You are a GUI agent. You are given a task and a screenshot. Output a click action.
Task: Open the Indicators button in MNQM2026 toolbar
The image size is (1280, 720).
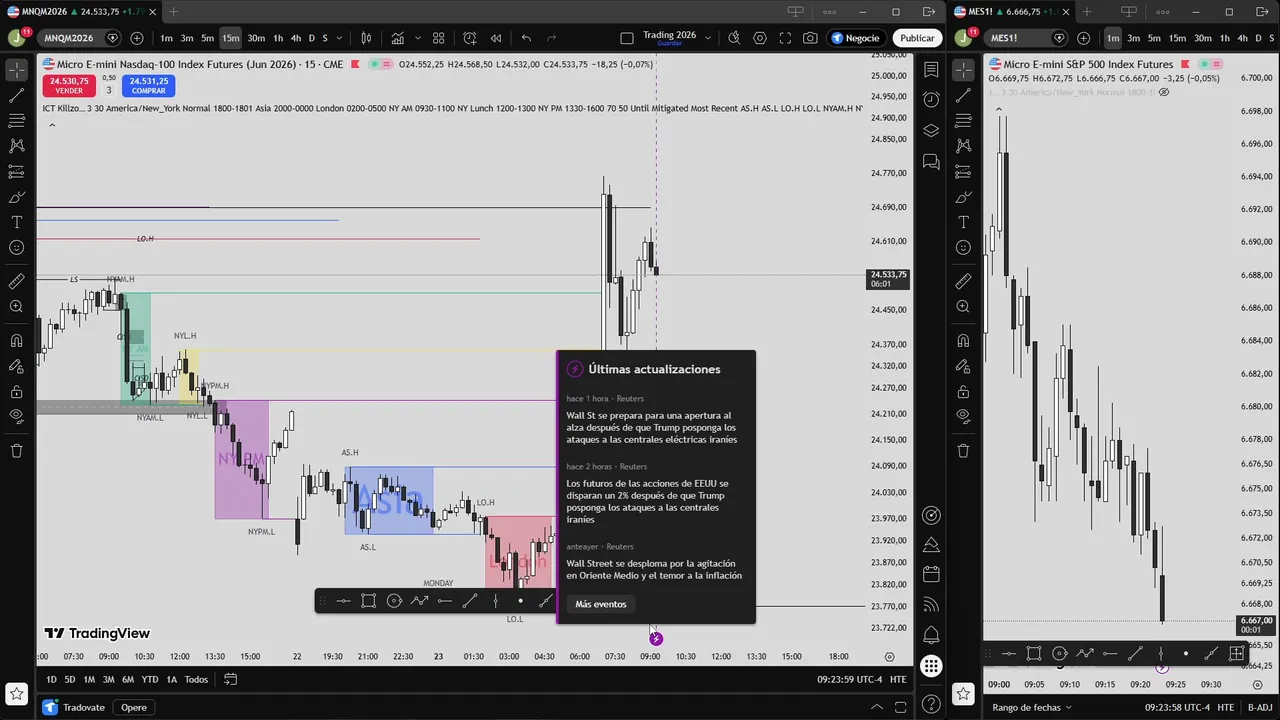[x=398, y=38]
